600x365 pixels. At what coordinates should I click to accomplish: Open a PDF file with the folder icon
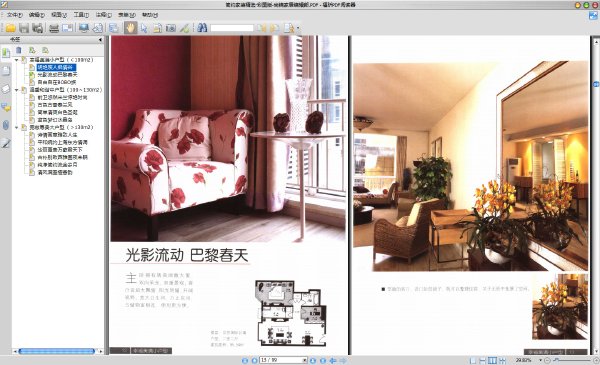click(x=10, y=28)
